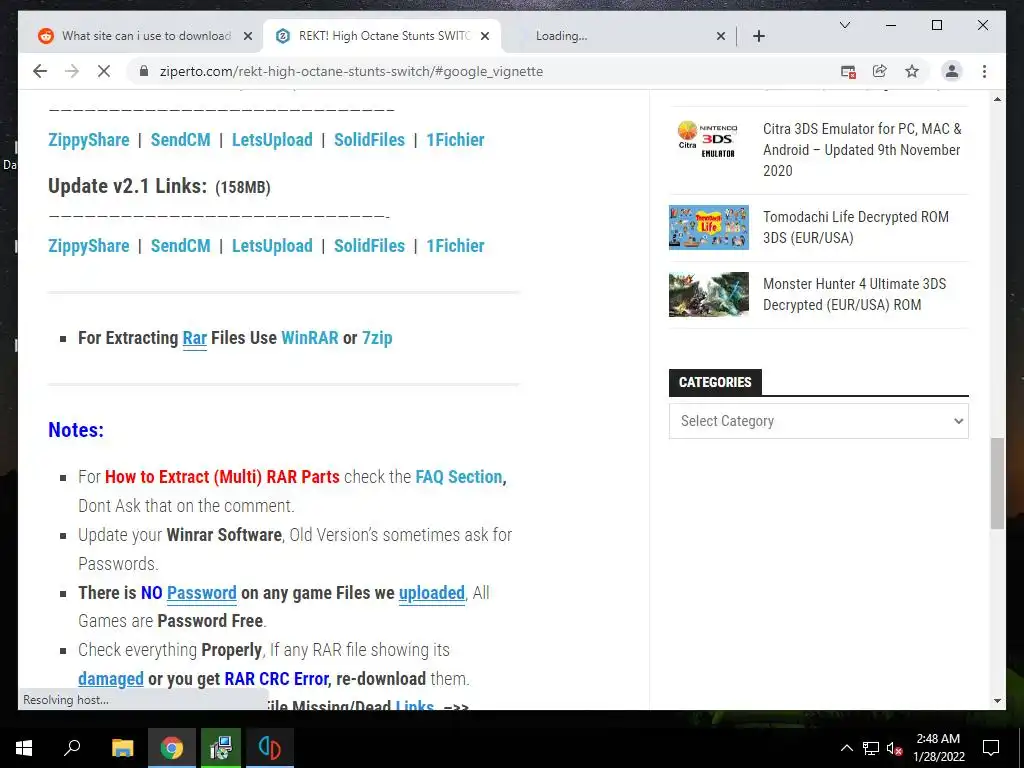
Task: Open Update v2.1 LetsUpload link
Action: (272, 246)
